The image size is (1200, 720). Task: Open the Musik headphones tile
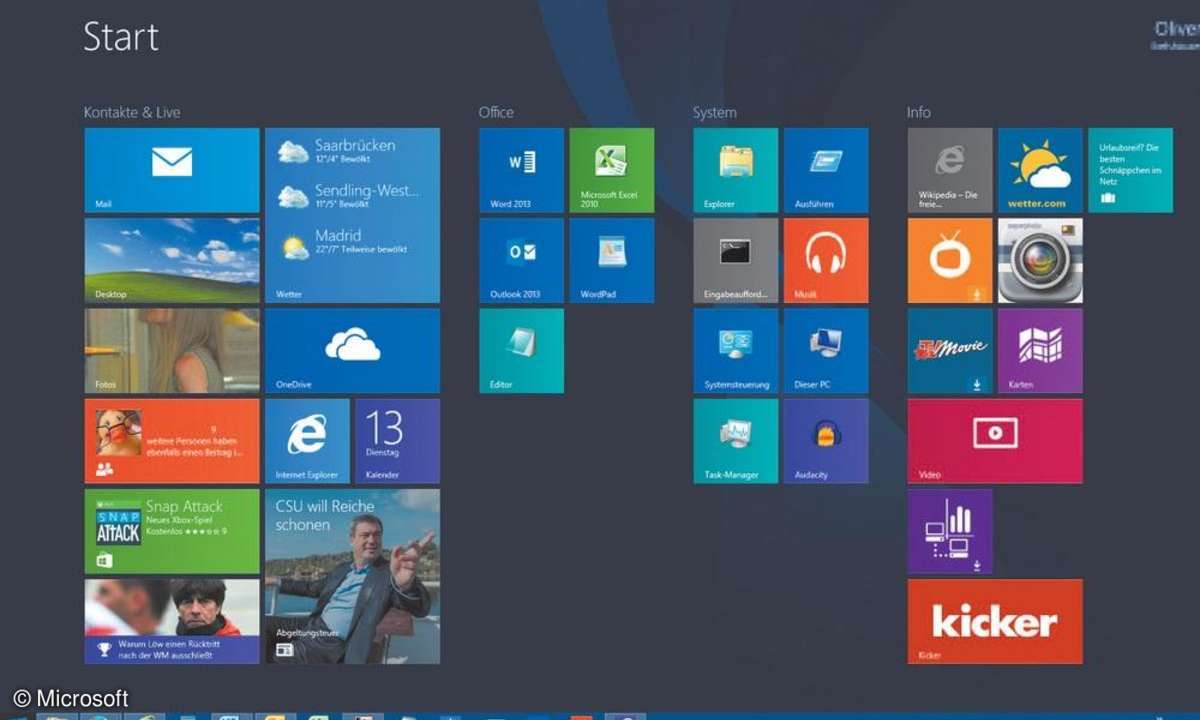pos(826,260)
